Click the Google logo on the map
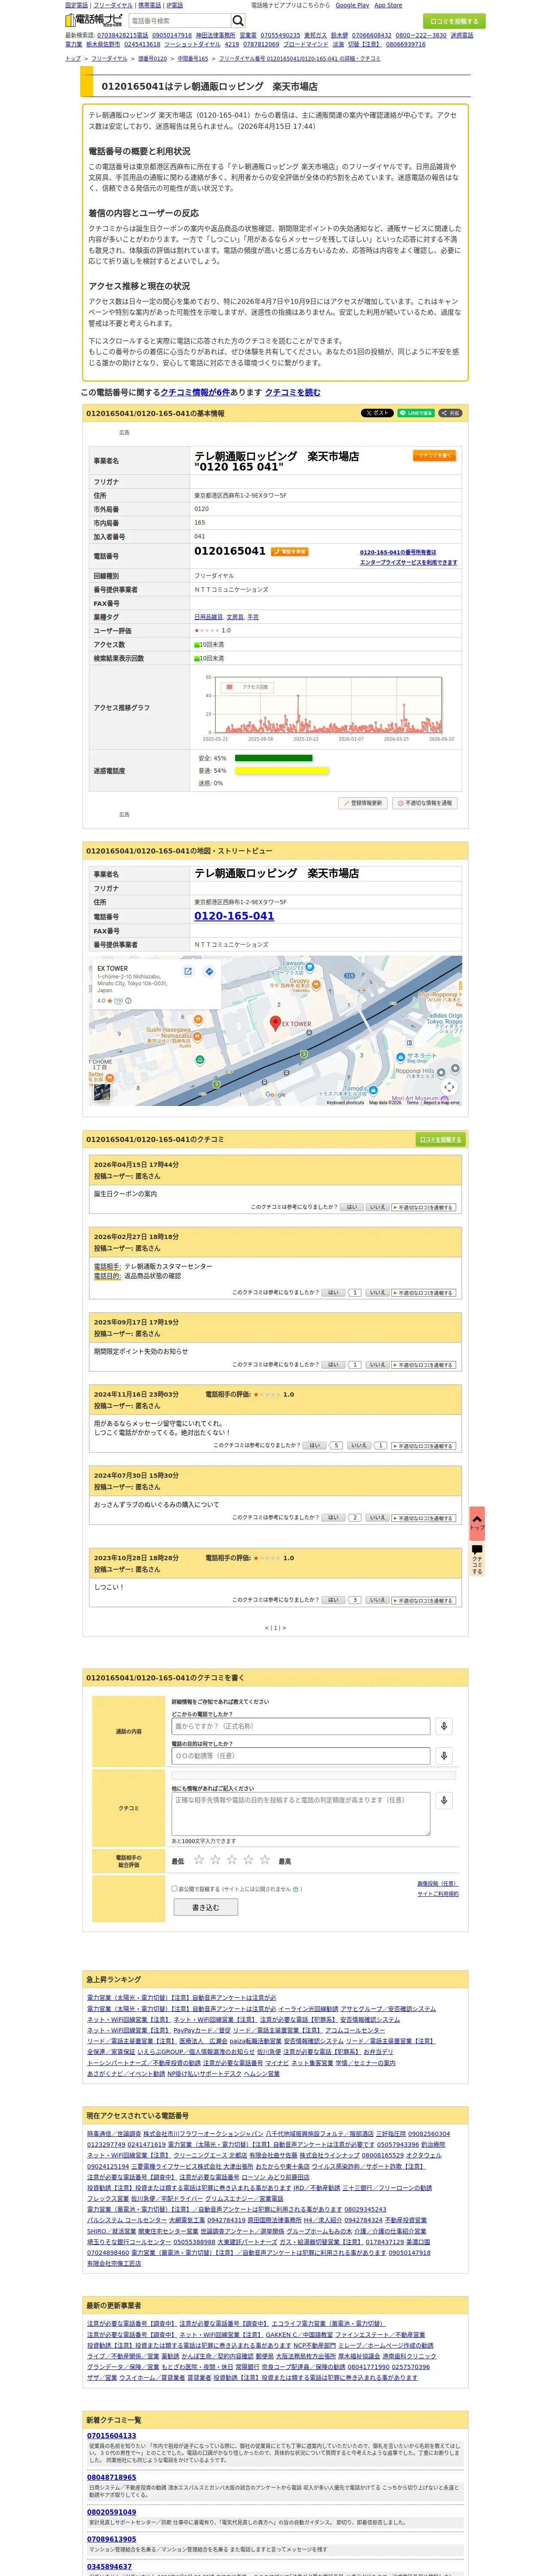 [275, 1095]
